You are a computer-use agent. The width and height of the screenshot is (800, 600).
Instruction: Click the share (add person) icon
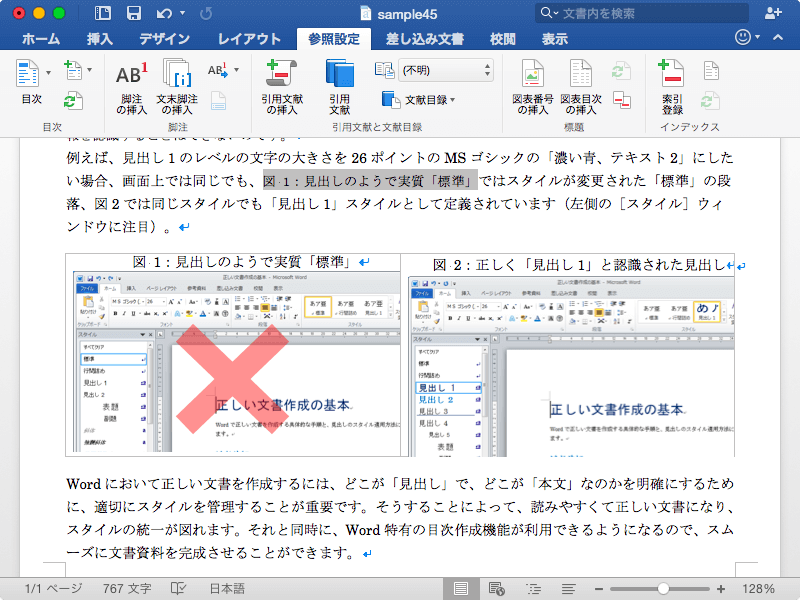(x=773, y=13)
